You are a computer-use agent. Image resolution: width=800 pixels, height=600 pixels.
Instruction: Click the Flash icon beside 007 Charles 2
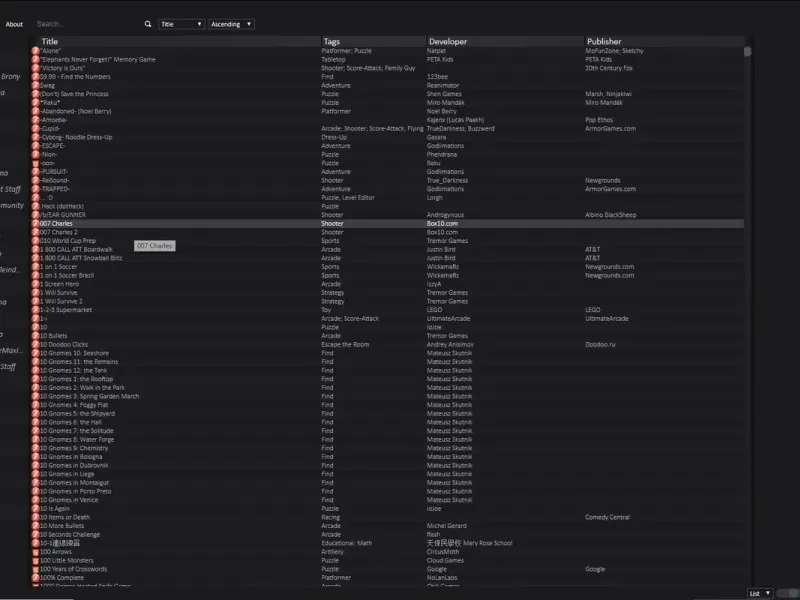tap(36, 232)
